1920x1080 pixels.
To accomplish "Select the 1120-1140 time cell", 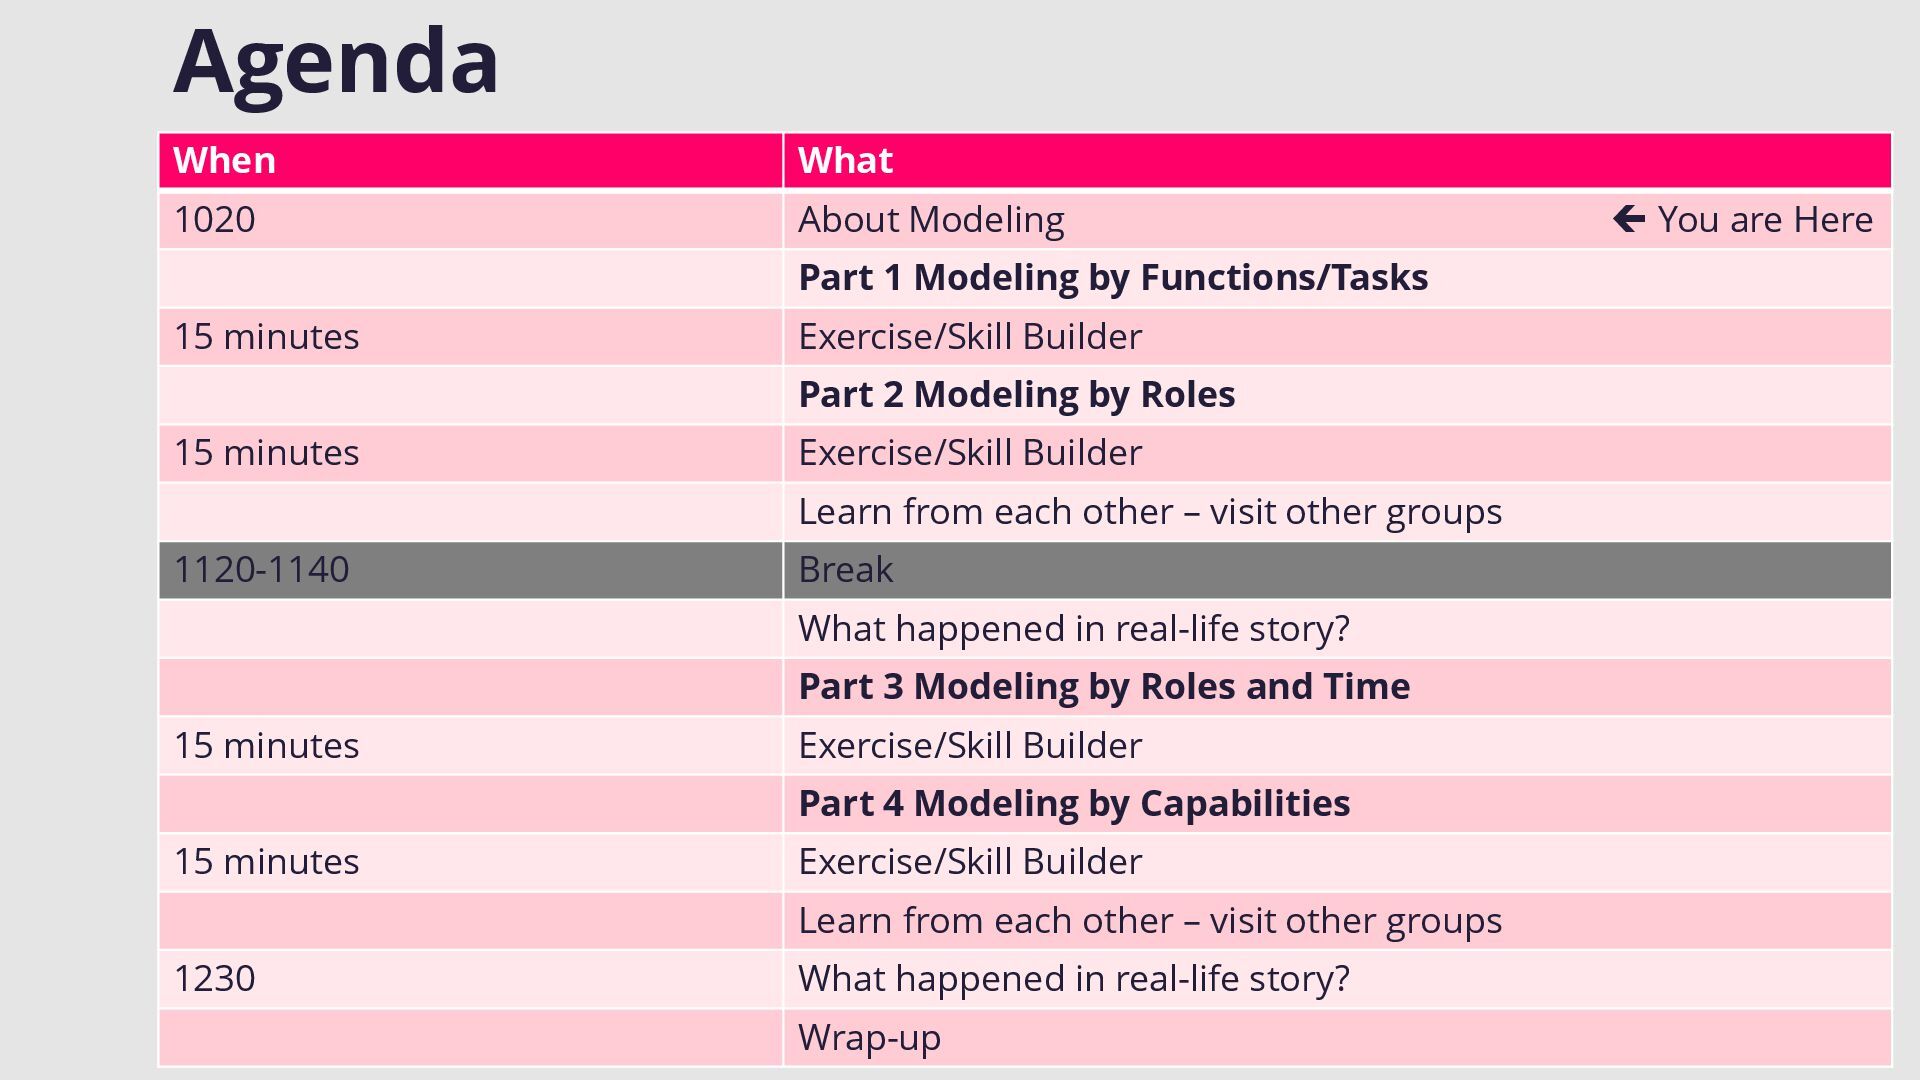I will 262,570.
